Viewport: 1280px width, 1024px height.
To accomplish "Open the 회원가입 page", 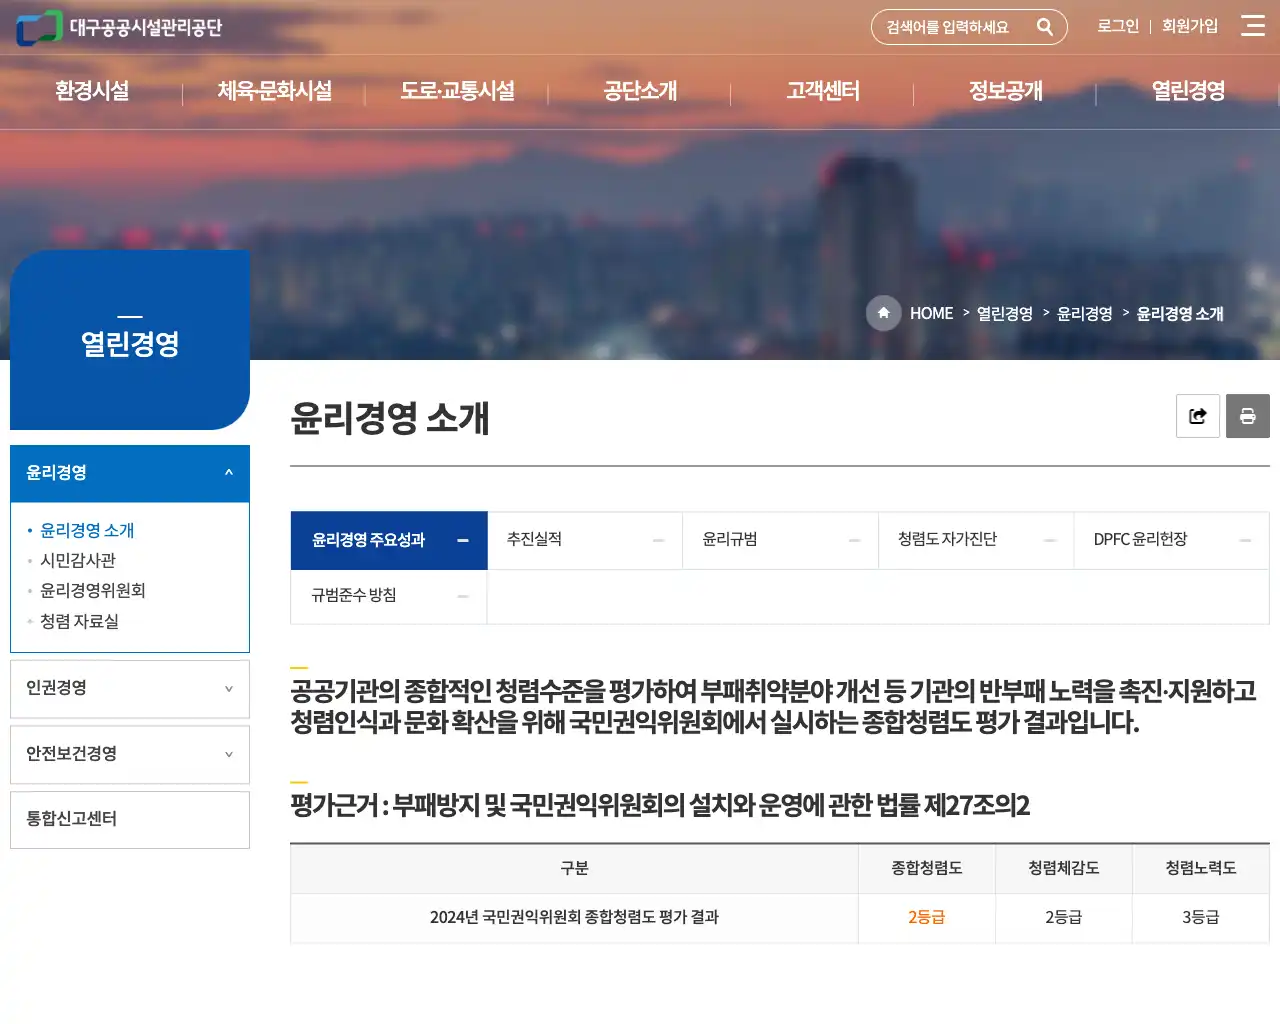I will point(1190,27).
